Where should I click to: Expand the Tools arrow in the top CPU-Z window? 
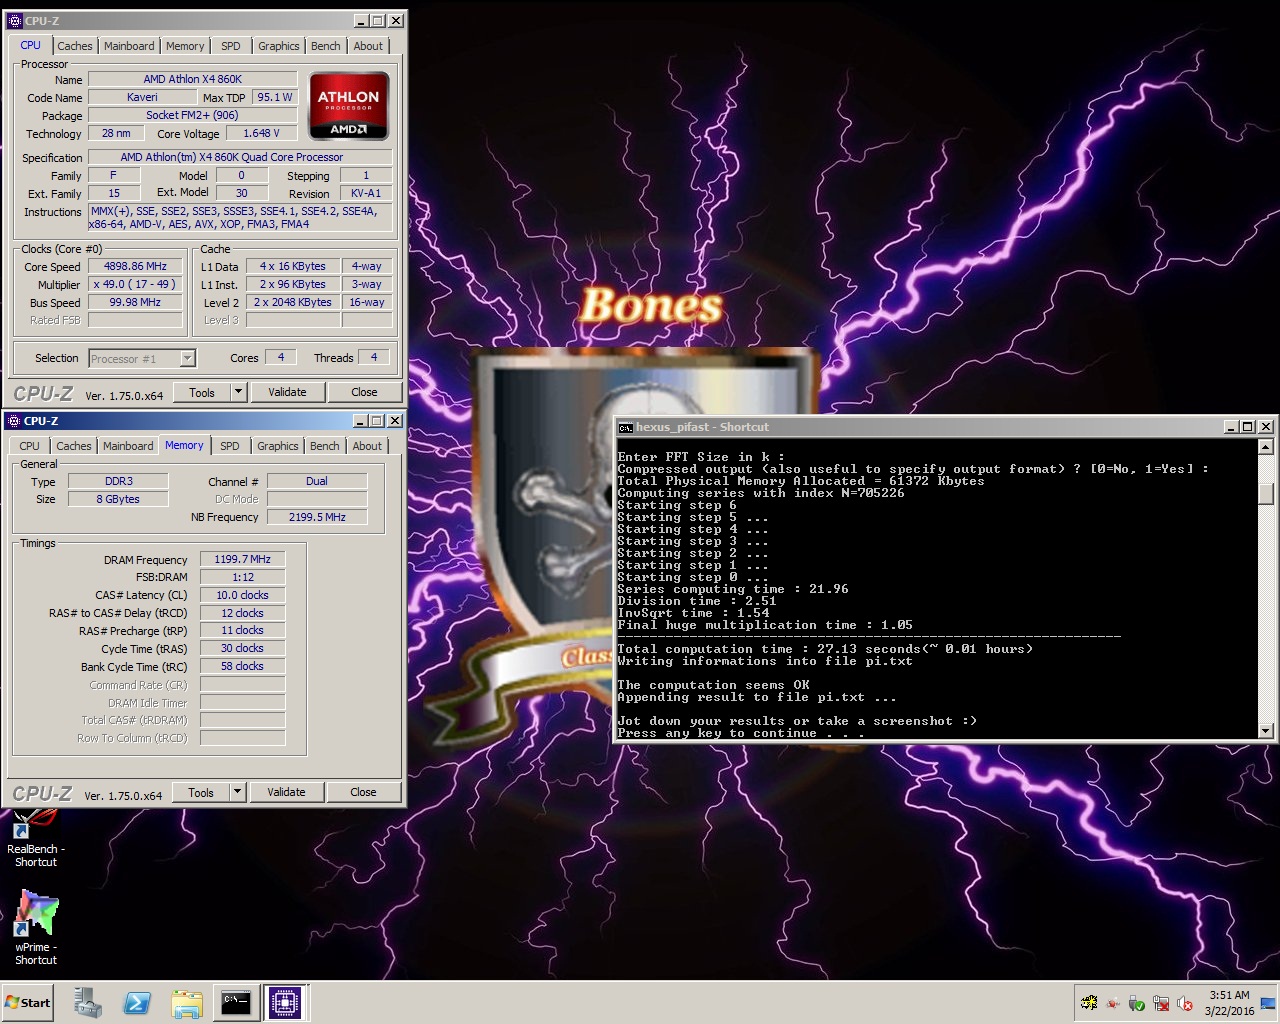[239, 392]
